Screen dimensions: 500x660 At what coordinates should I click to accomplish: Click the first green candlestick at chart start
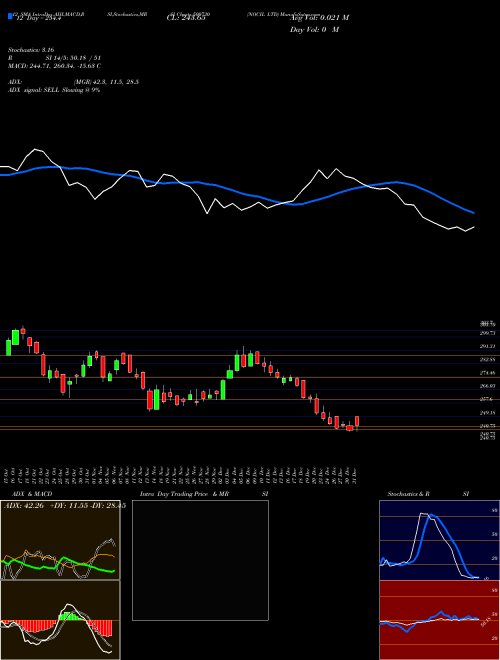(x=8, y=347)
